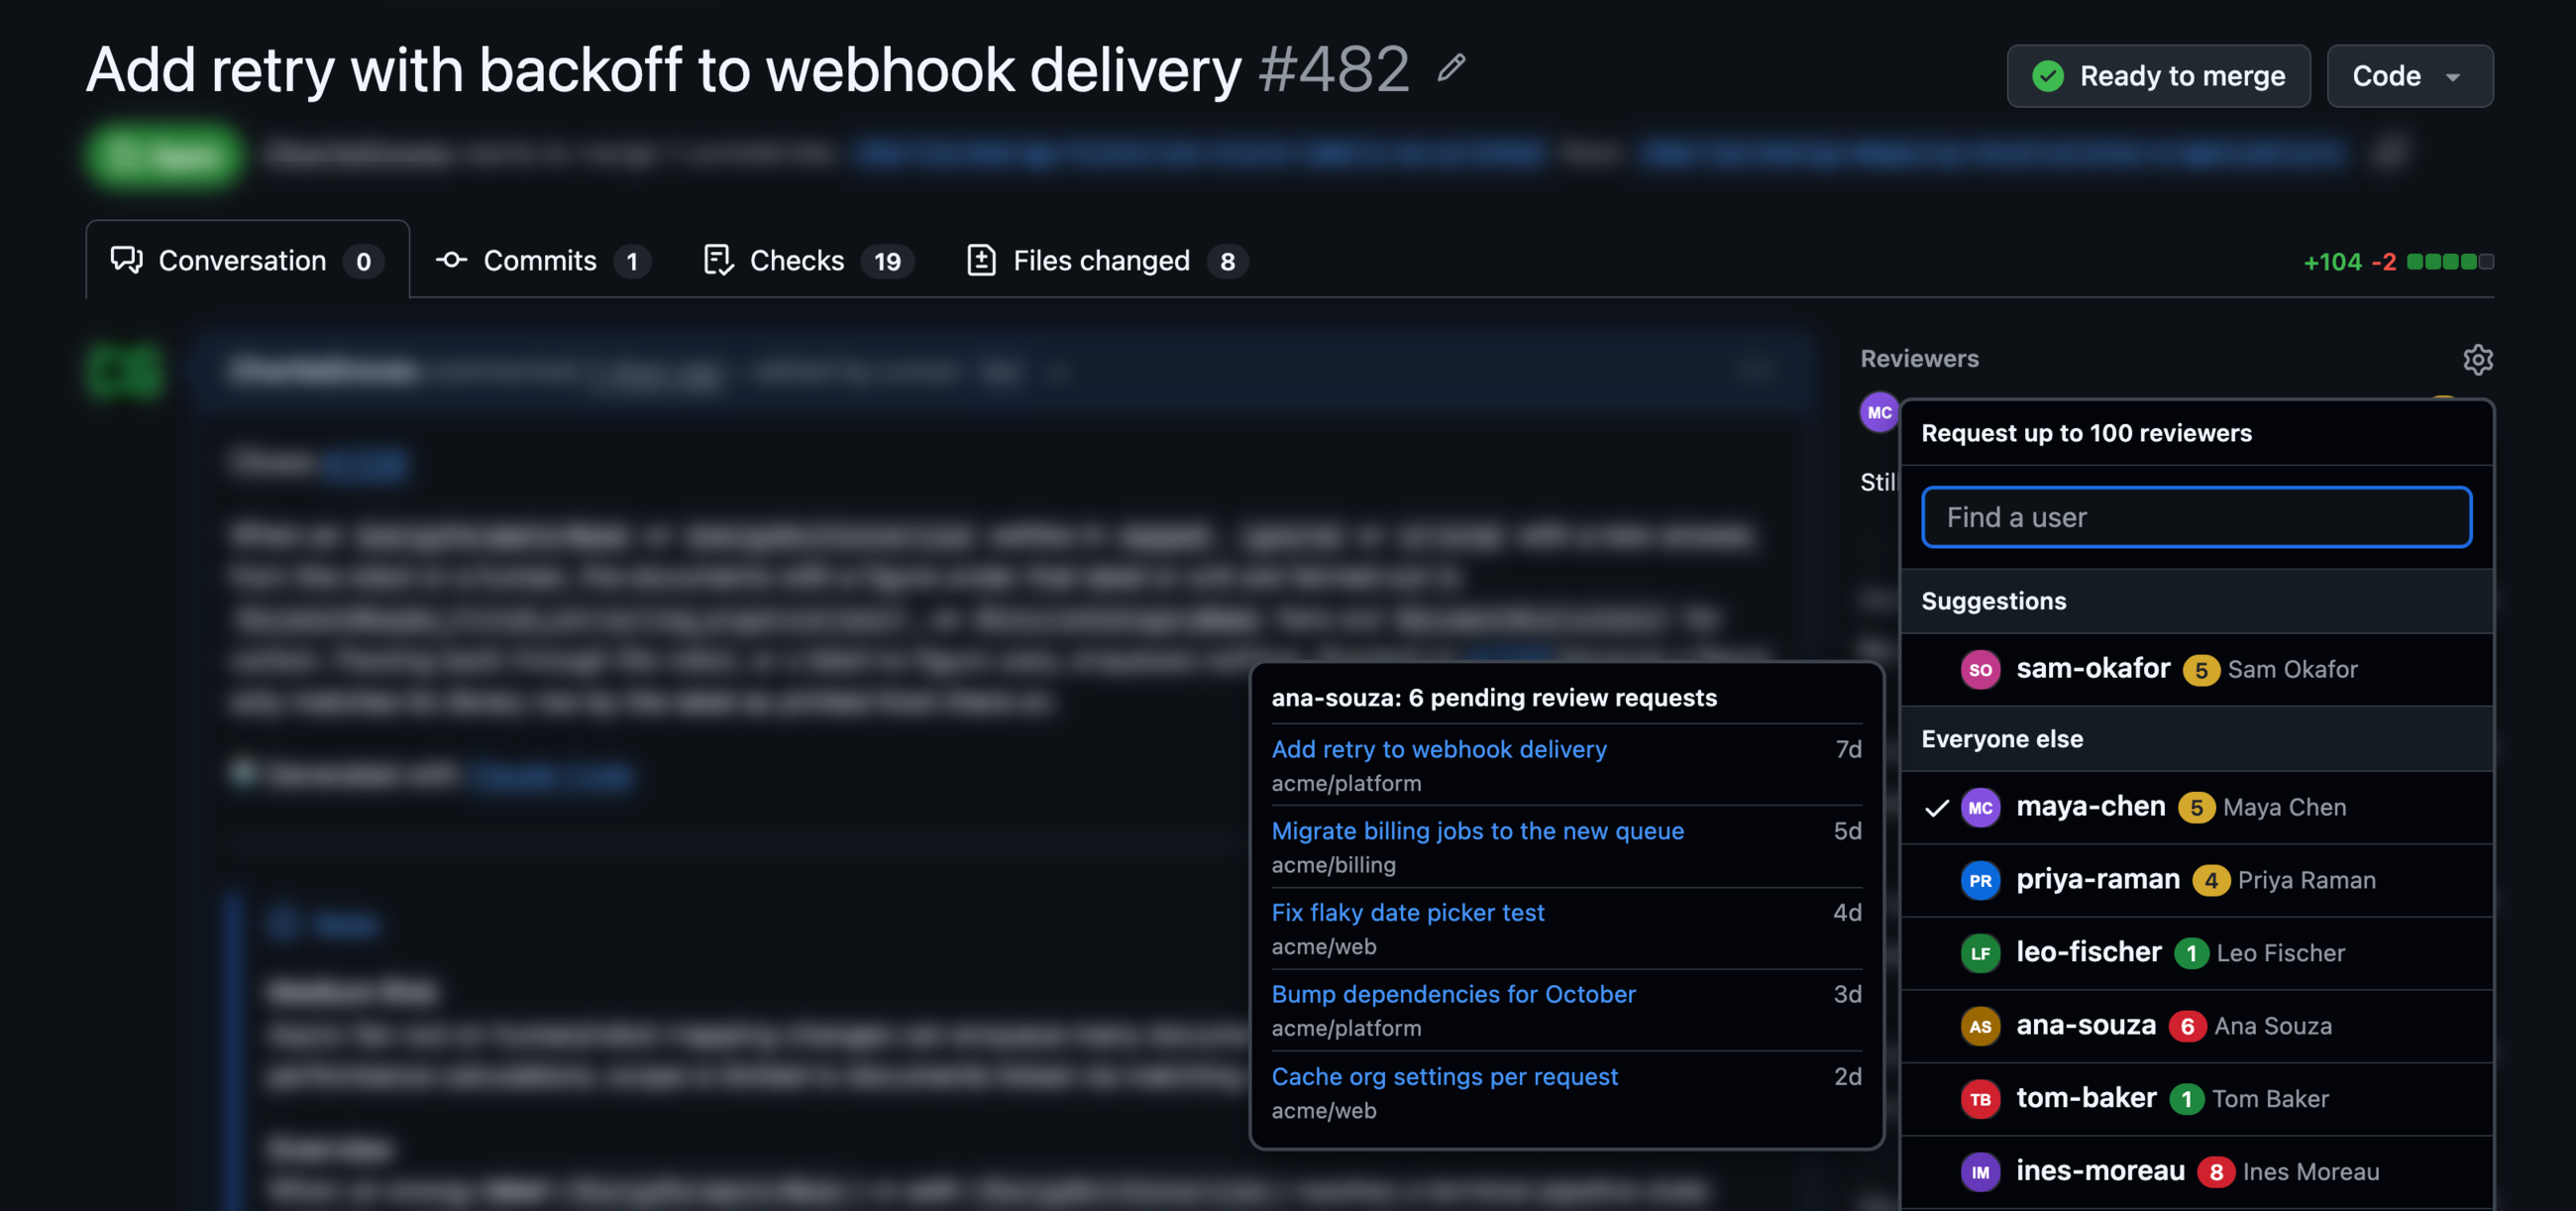Click the Commits graph icon

(451, 260)
